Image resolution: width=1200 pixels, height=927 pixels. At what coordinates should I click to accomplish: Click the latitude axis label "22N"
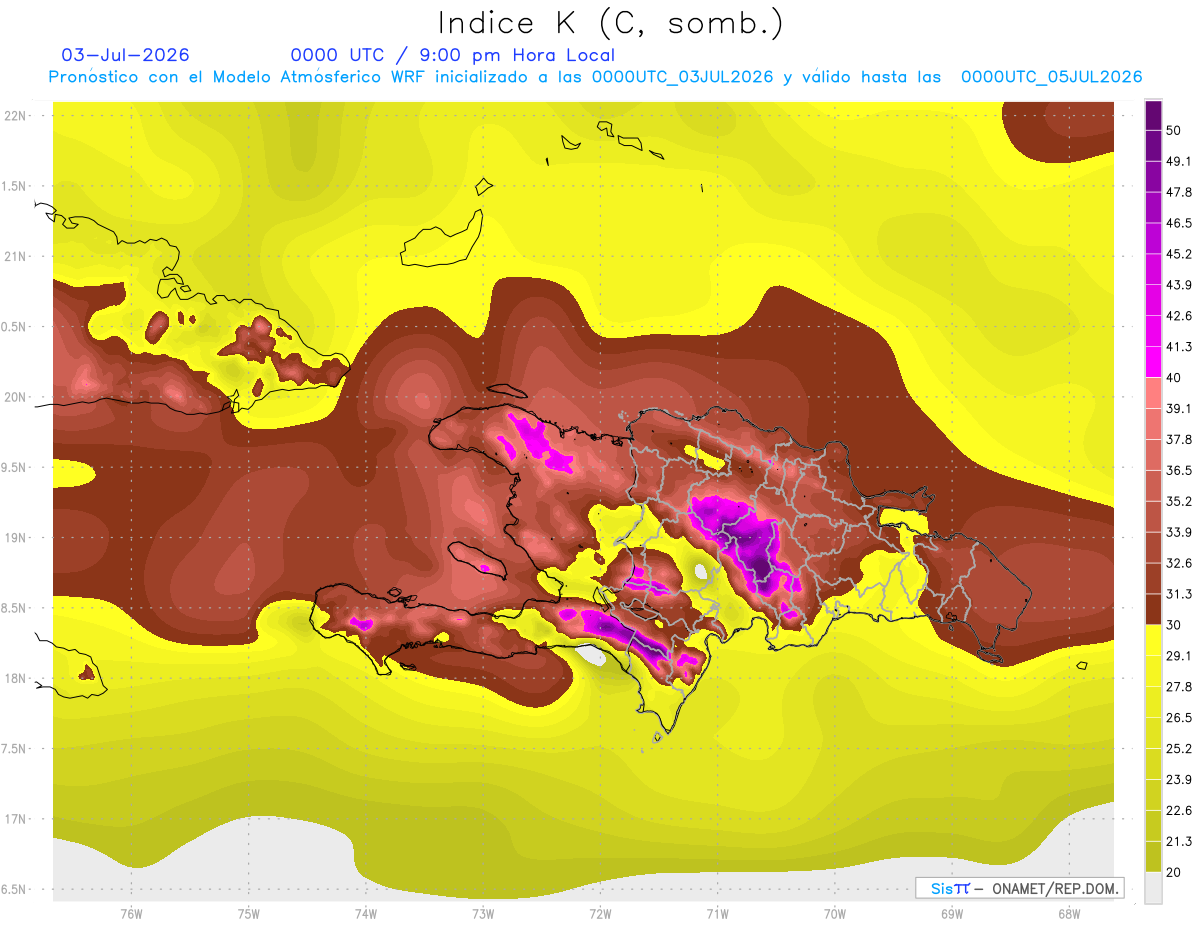(x=16, y=115)
